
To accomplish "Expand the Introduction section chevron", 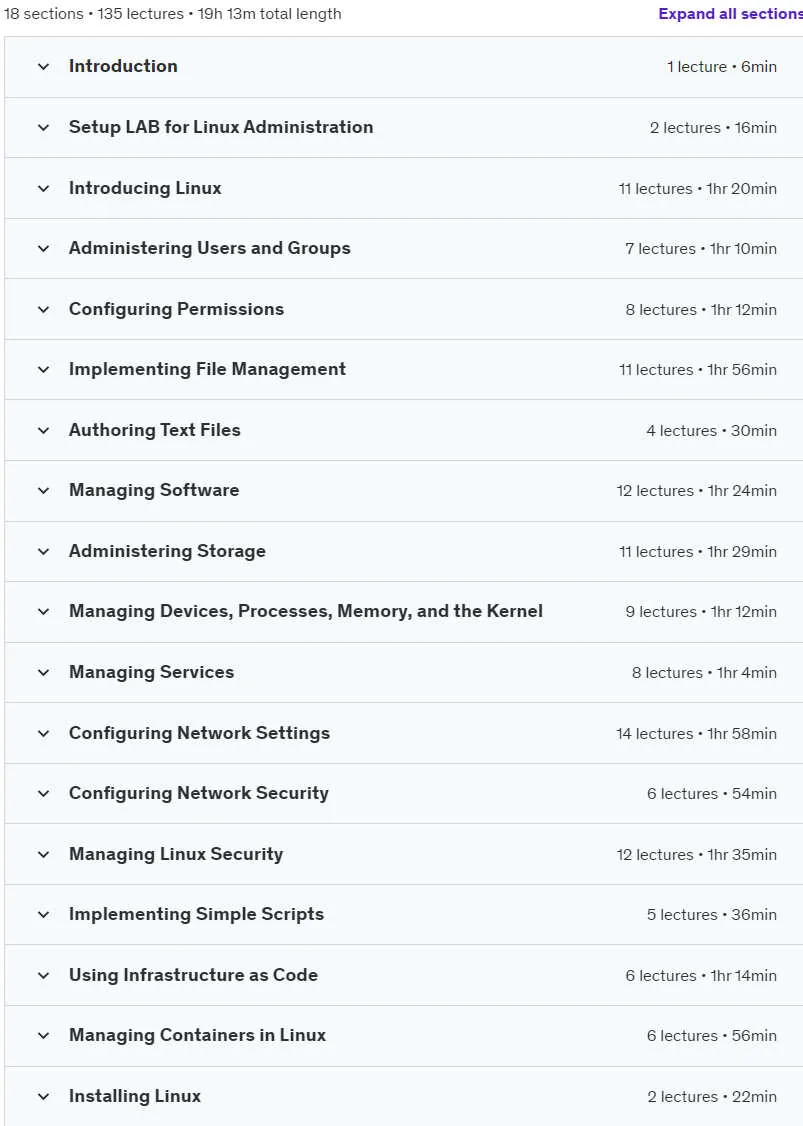I will (44, 67).
